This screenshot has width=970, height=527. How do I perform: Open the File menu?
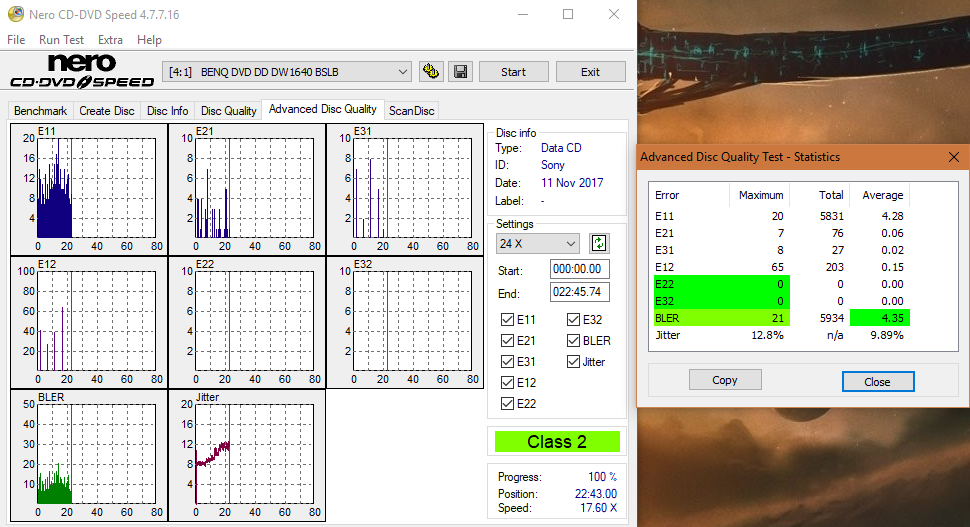[x=16, y=40]
